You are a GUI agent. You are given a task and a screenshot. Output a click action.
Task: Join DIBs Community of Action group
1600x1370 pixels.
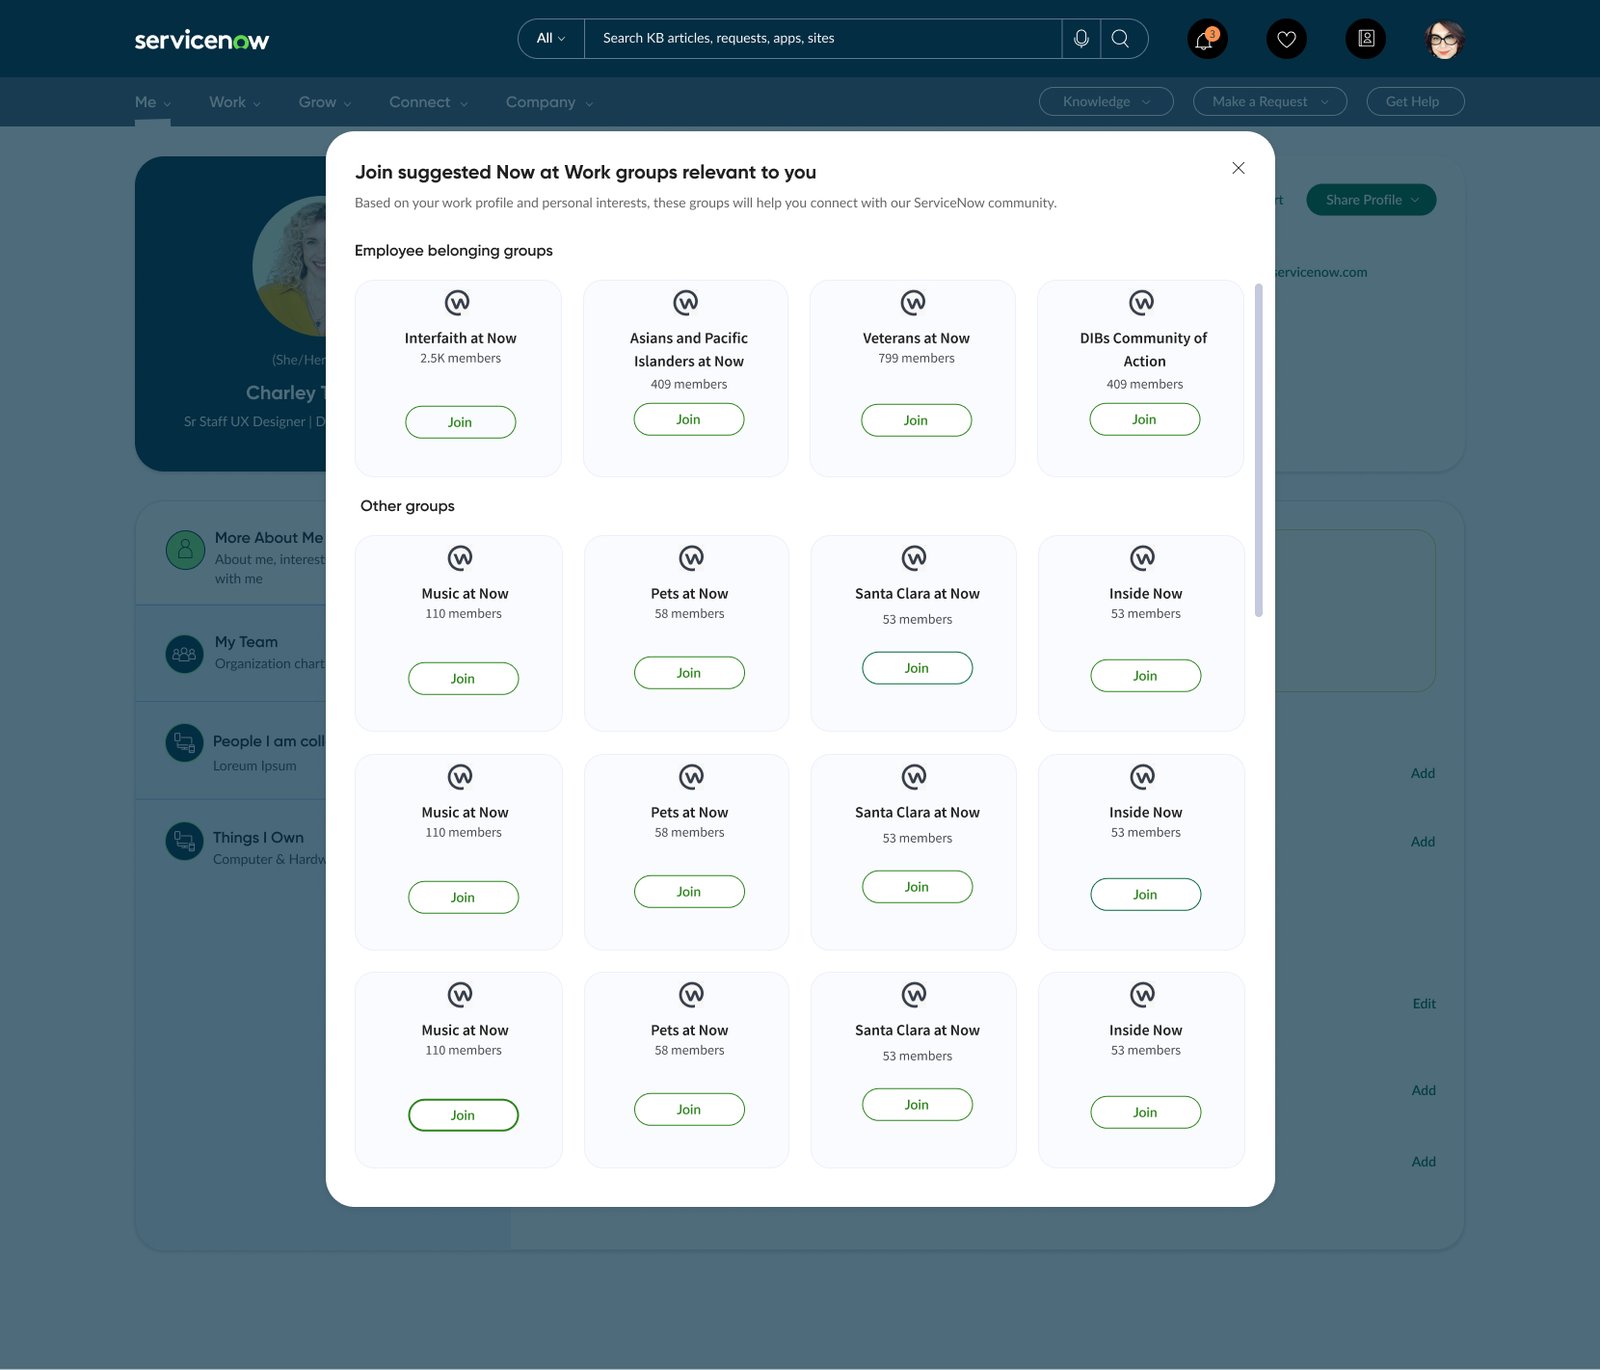point(1144,419)
